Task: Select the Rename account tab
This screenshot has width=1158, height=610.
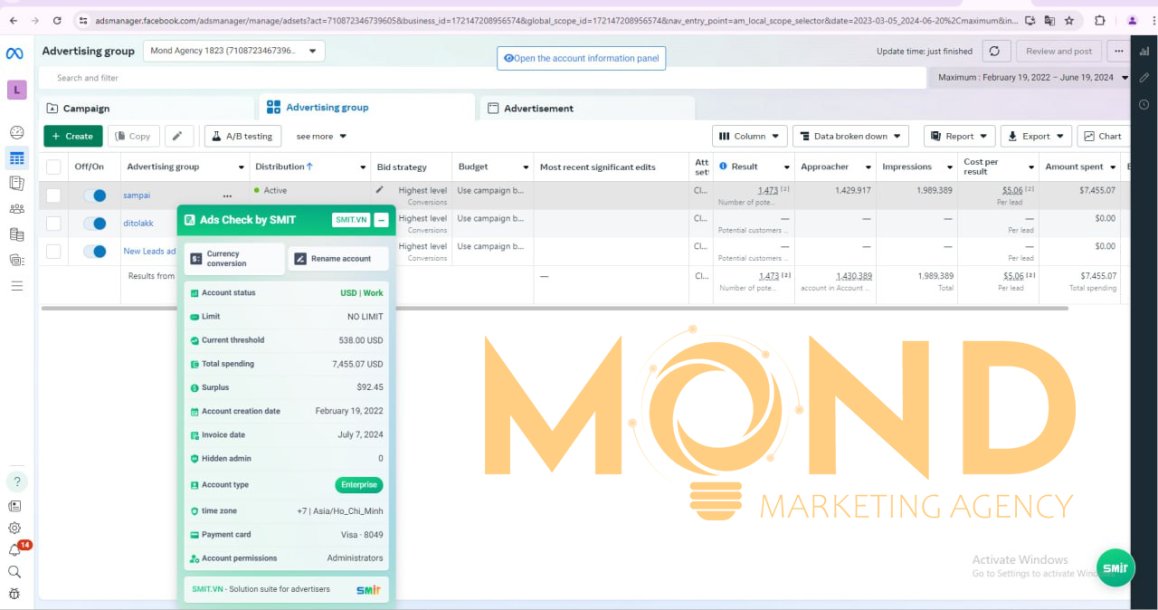Action: coord(338,258)
